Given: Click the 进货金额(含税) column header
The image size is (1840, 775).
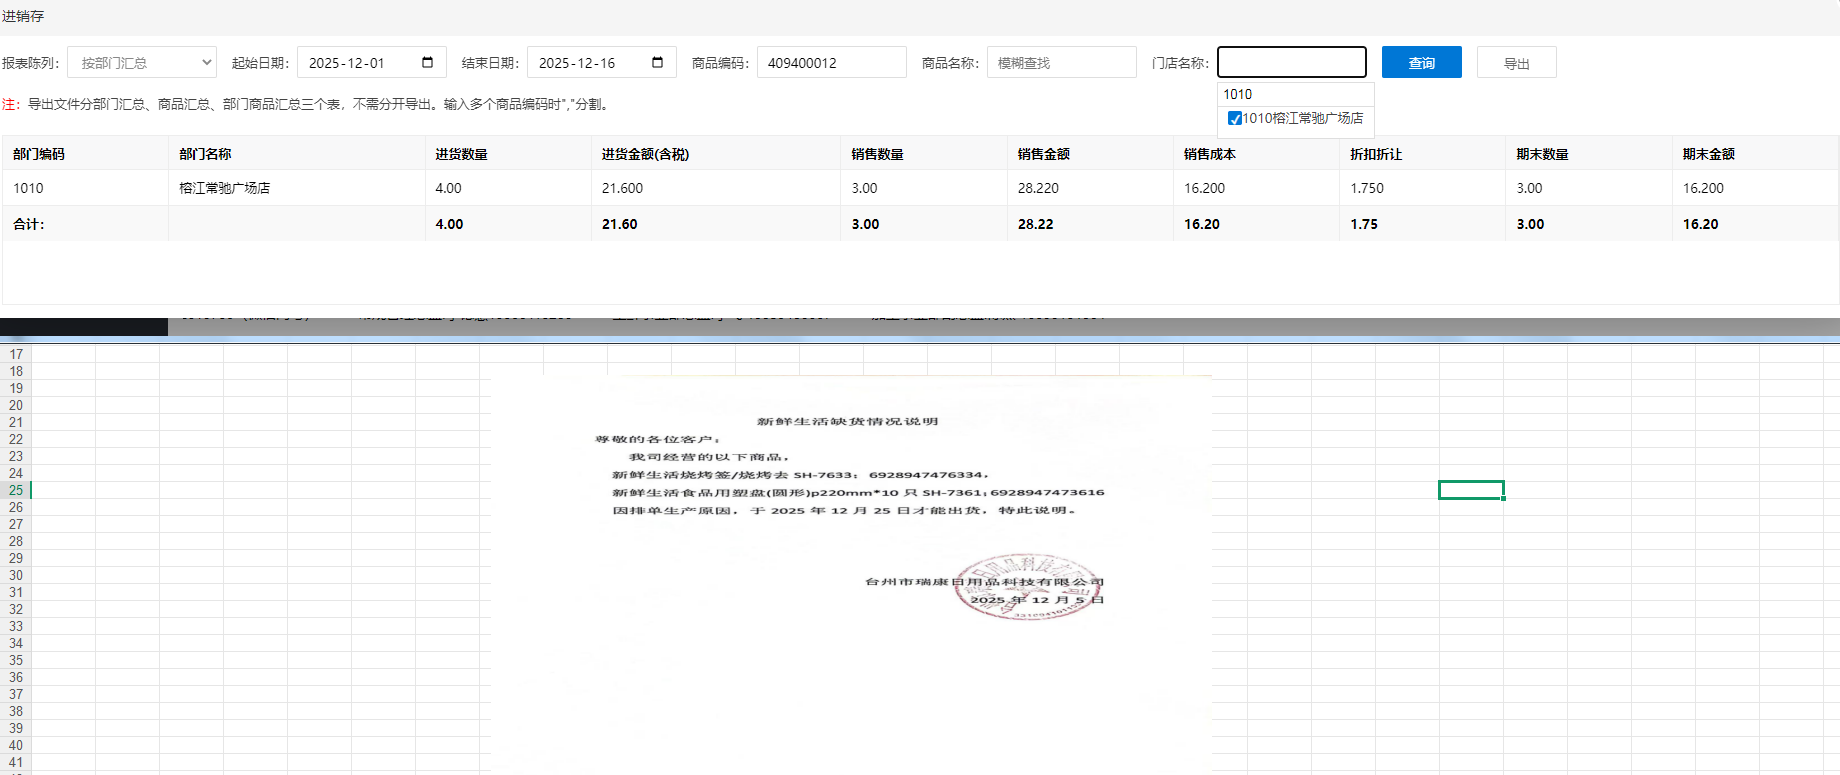Looking at the screenshot, I should (645, 154).
